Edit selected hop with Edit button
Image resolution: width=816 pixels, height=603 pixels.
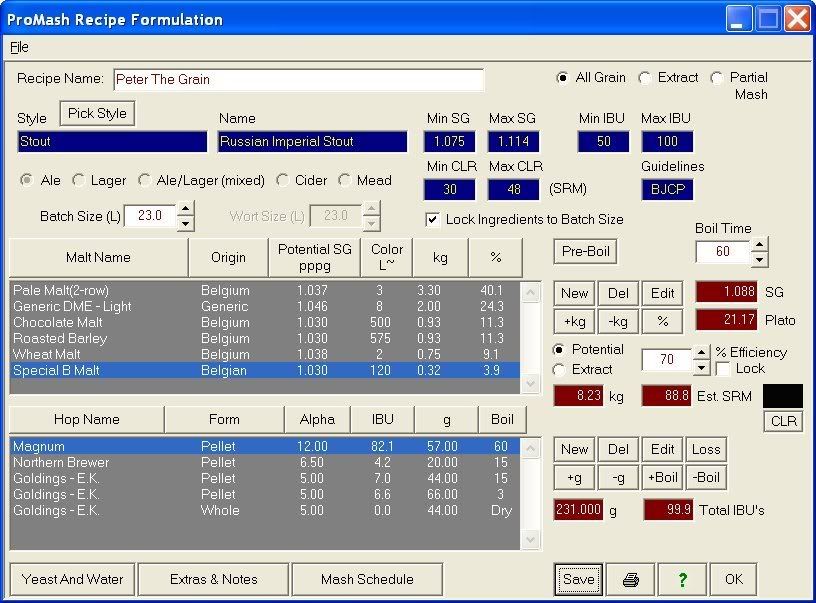[x=662, y=450]
